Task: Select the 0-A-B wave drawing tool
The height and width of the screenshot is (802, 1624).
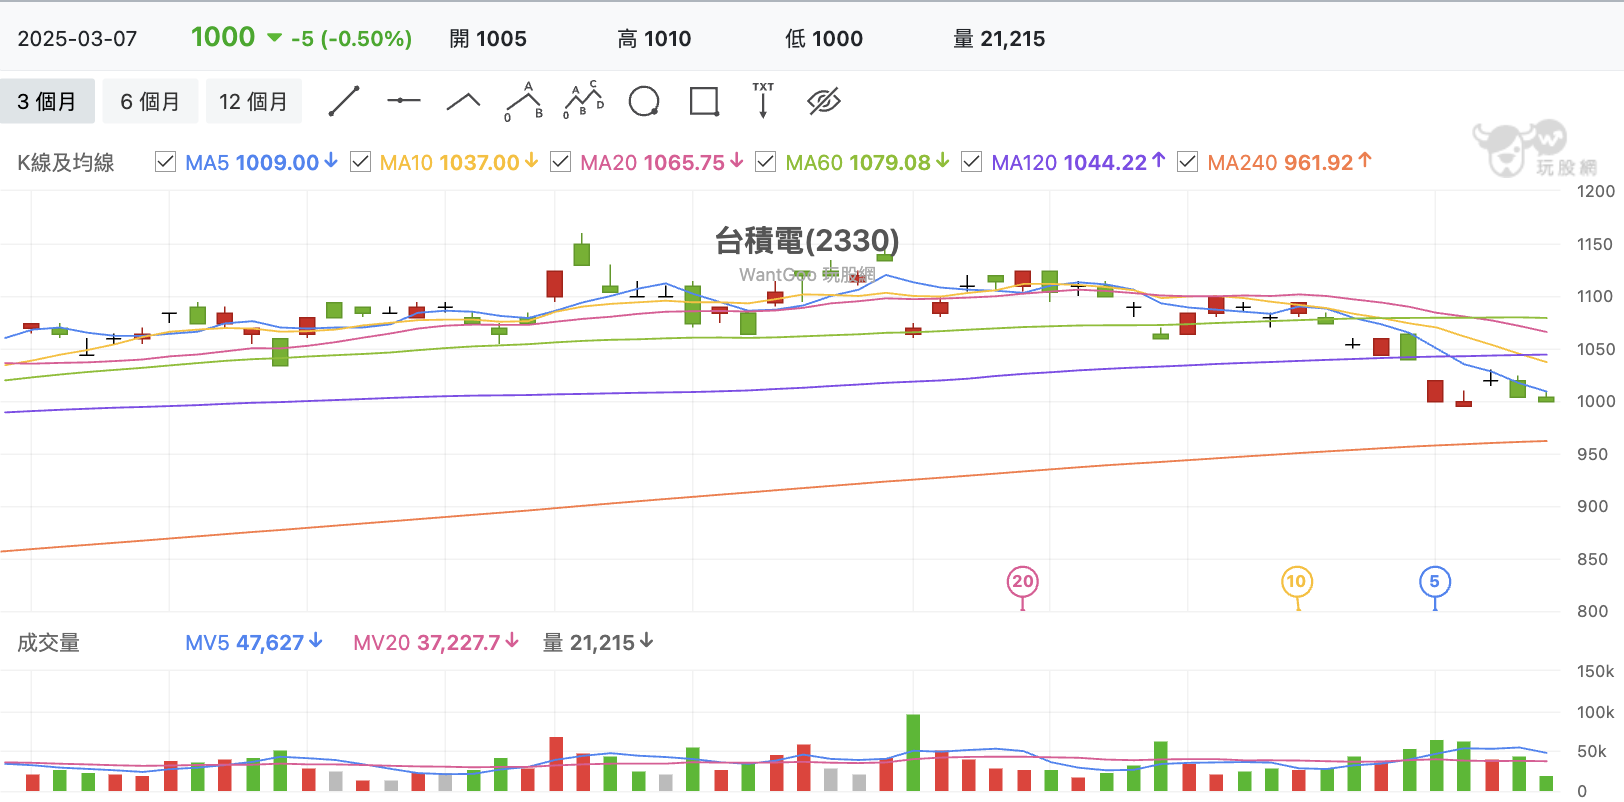Action: (524, 101)
